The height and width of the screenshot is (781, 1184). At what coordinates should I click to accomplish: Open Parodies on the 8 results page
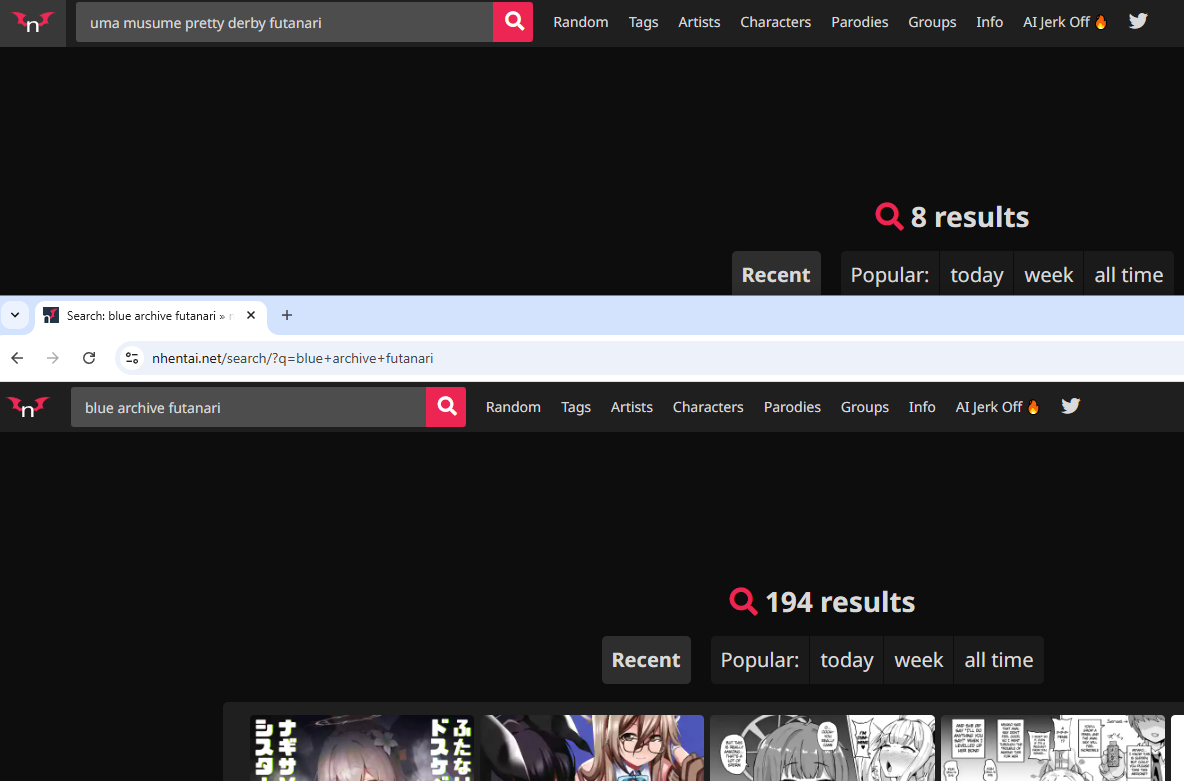859,23
